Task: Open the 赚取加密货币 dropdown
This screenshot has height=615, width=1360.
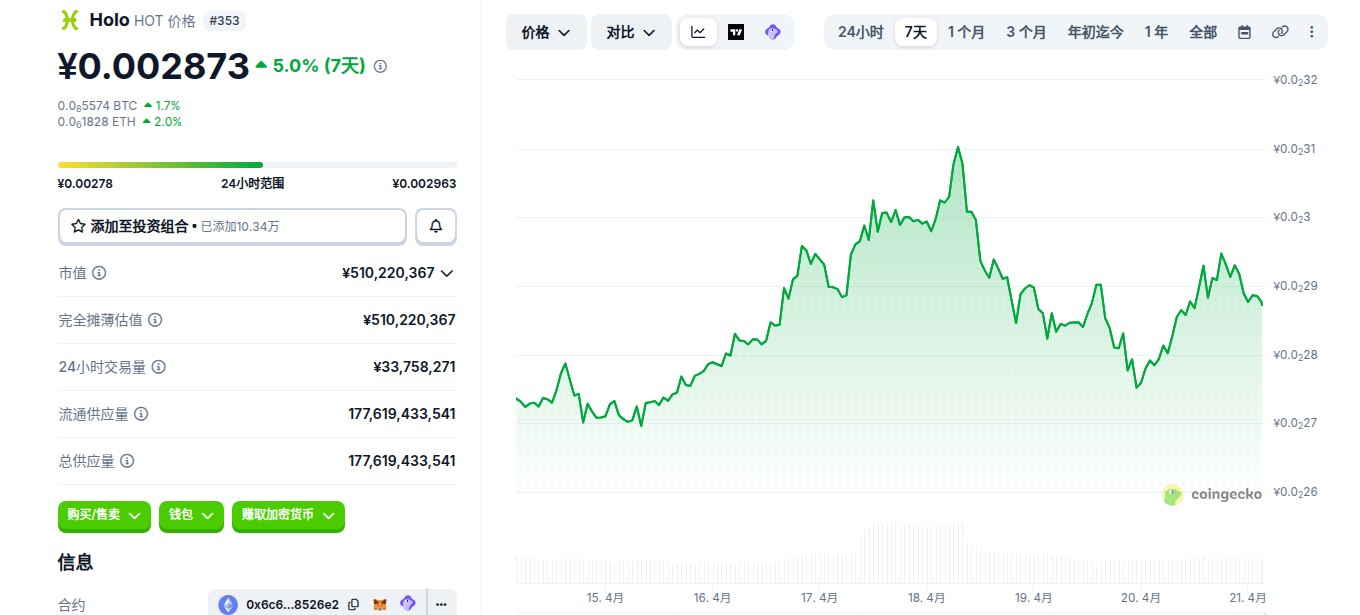Action: 288,516
